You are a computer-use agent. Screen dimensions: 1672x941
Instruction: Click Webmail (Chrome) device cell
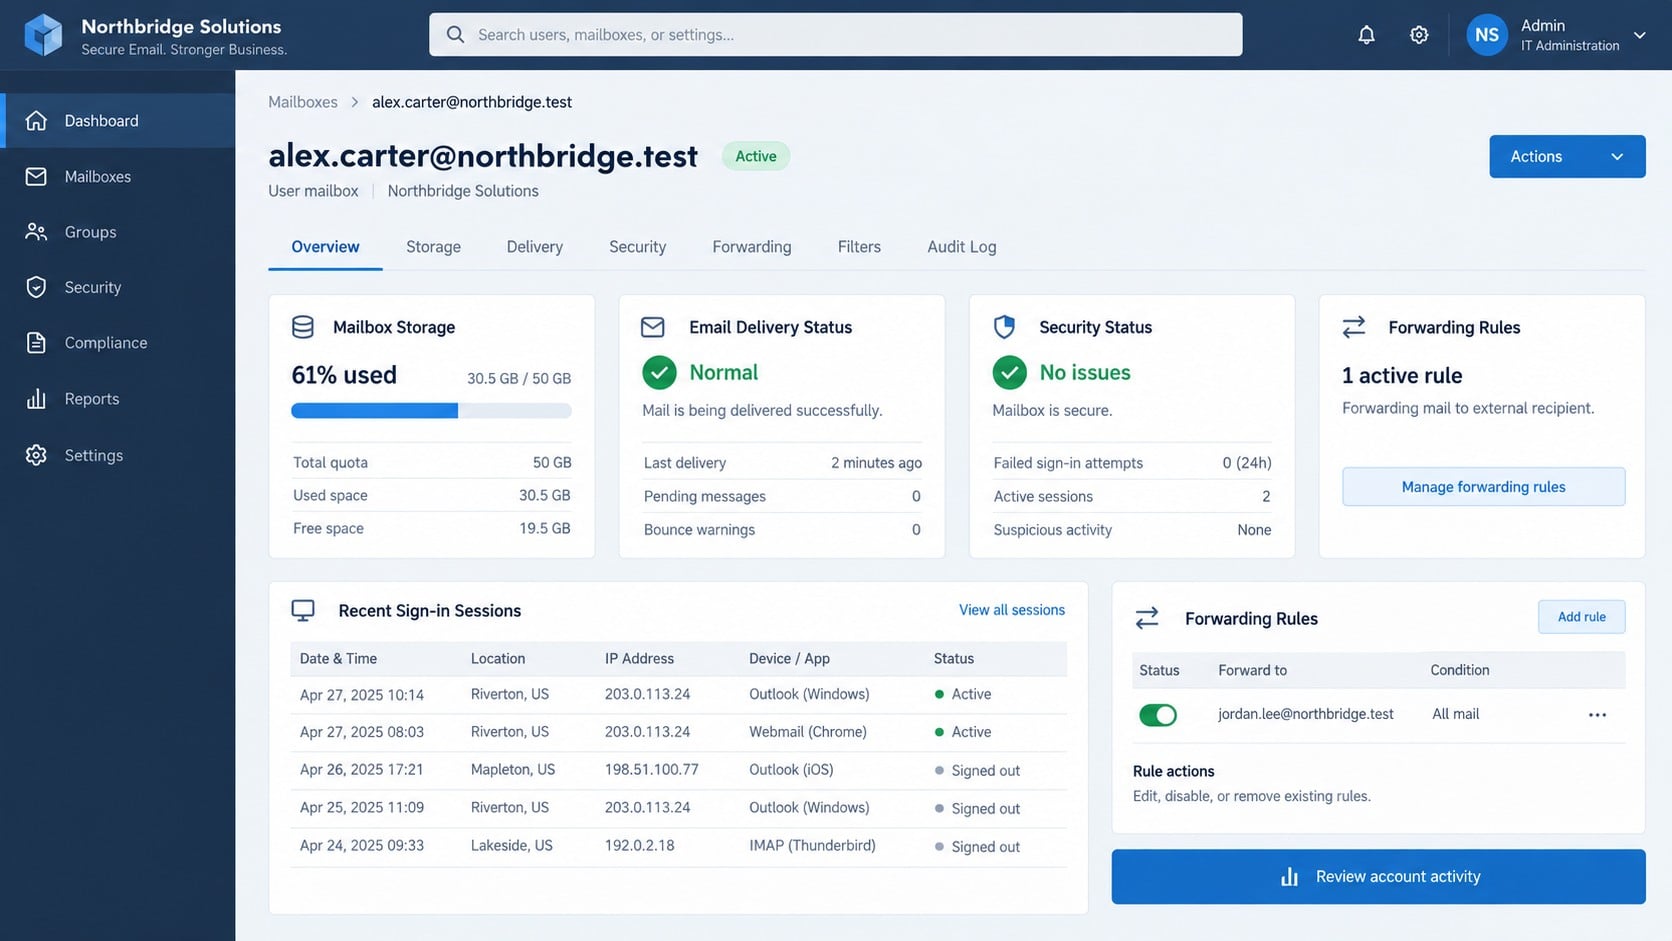tap(808, 732)
